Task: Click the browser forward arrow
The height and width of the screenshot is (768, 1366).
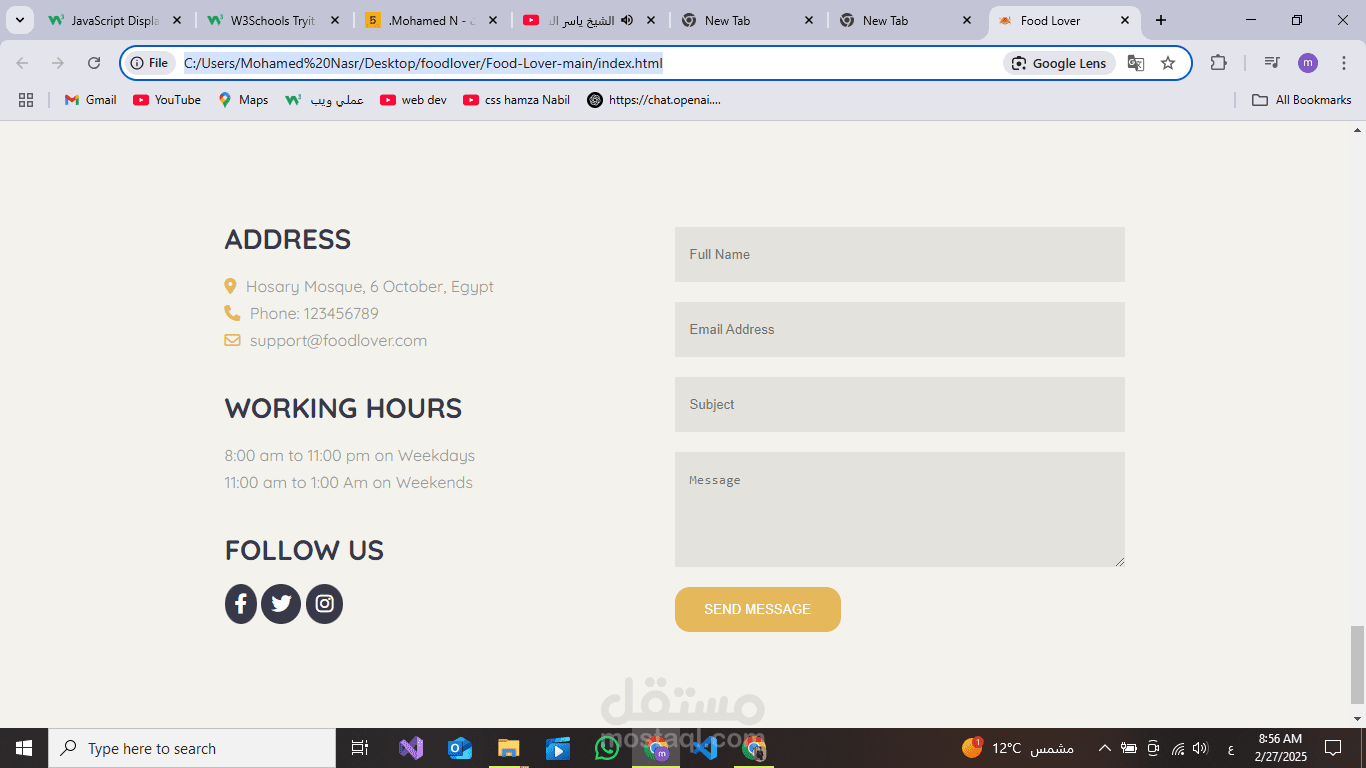Action: pyautogui.click(x=58, y=63)
